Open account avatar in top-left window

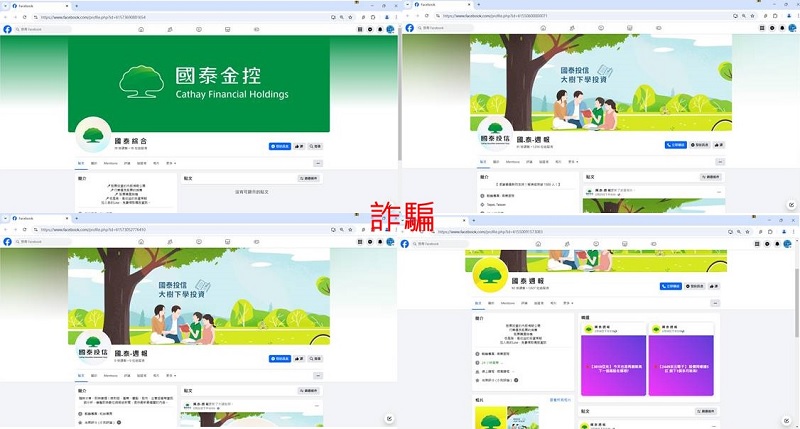[390, 29]
